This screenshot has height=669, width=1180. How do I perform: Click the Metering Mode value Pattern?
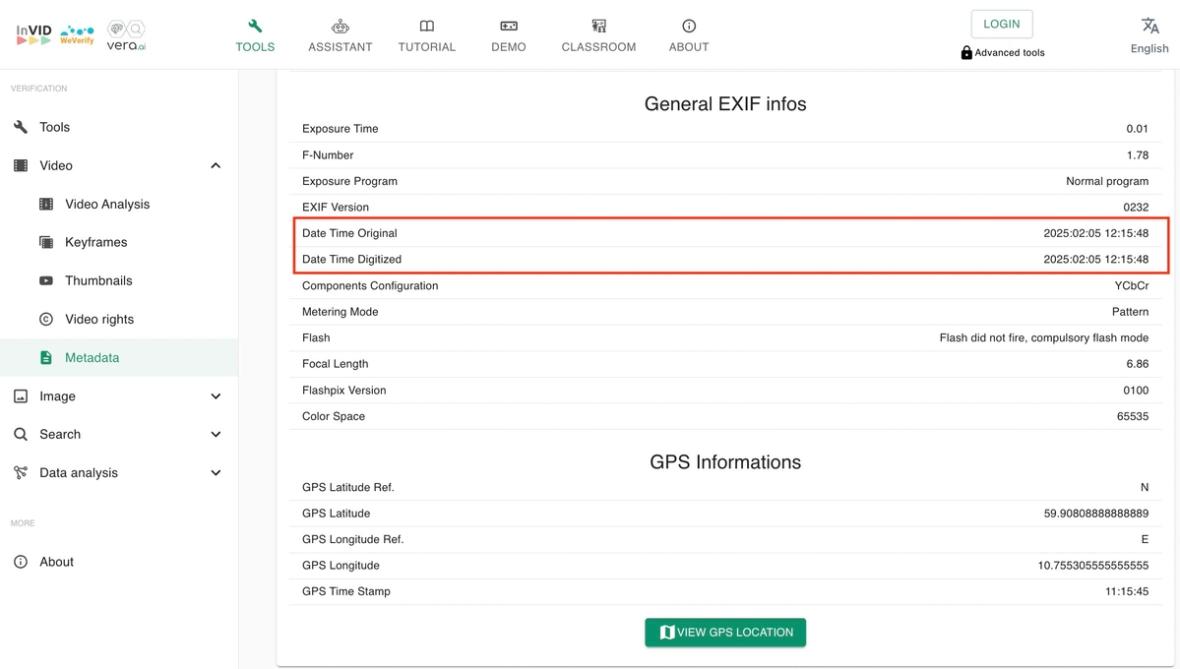click(x=1130, y=312)
